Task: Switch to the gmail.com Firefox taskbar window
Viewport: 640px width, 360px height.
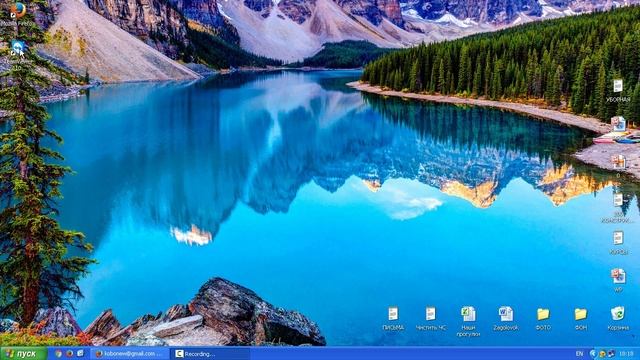Action: [x=130, y=354]
